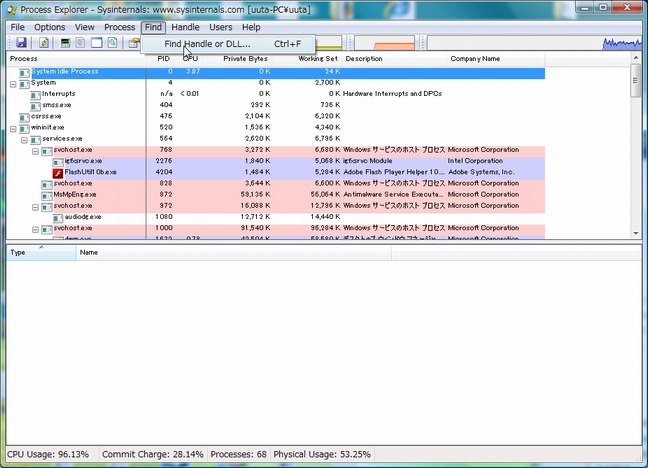Click the blue I/O history graph
The width and height of the screenshot is (648, 468).
click(x=534, y=43)
